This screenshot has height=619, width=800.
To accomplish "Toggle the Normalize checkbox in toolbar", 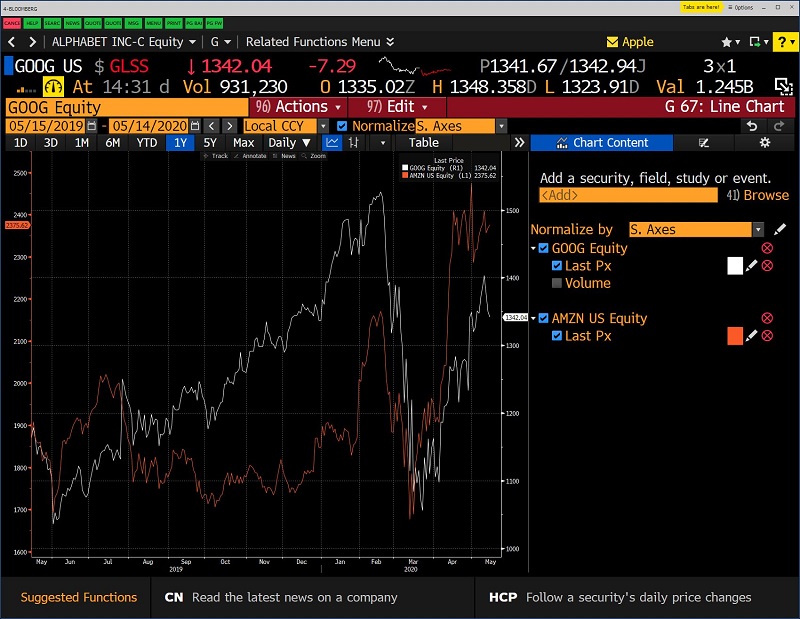I will click(x=343, y=126).
